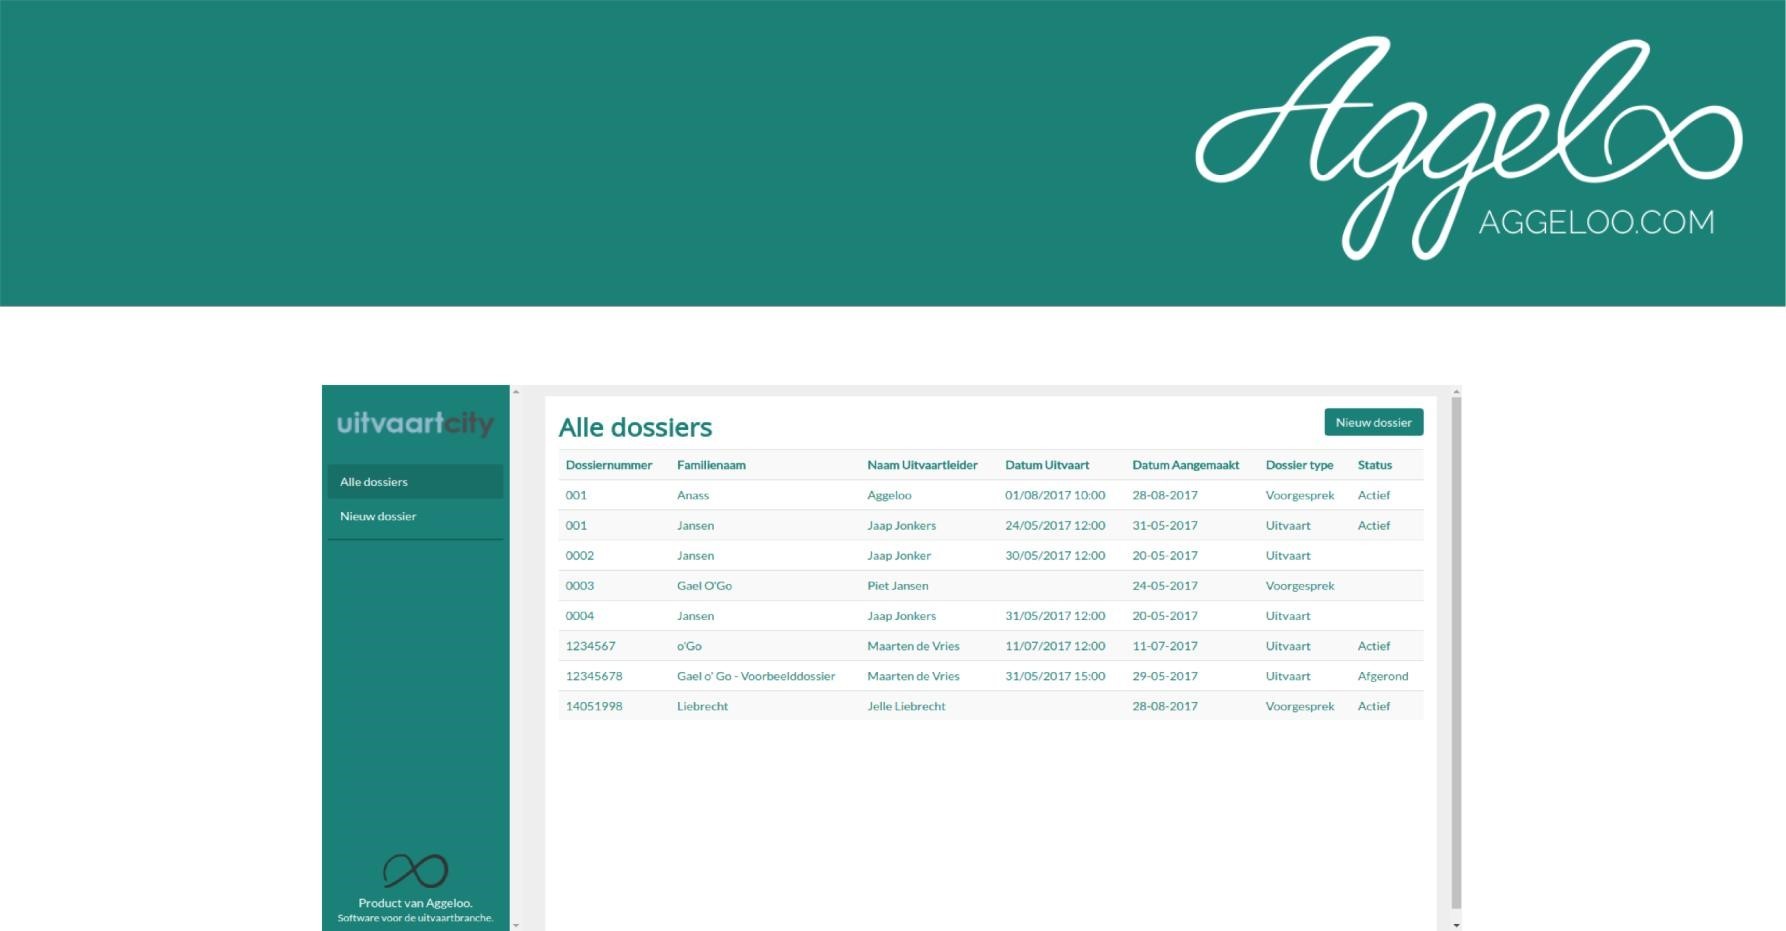This screenshot has height=931, width=1786.
Task: Sort by Status column header
Action: tap(1374, 465)
